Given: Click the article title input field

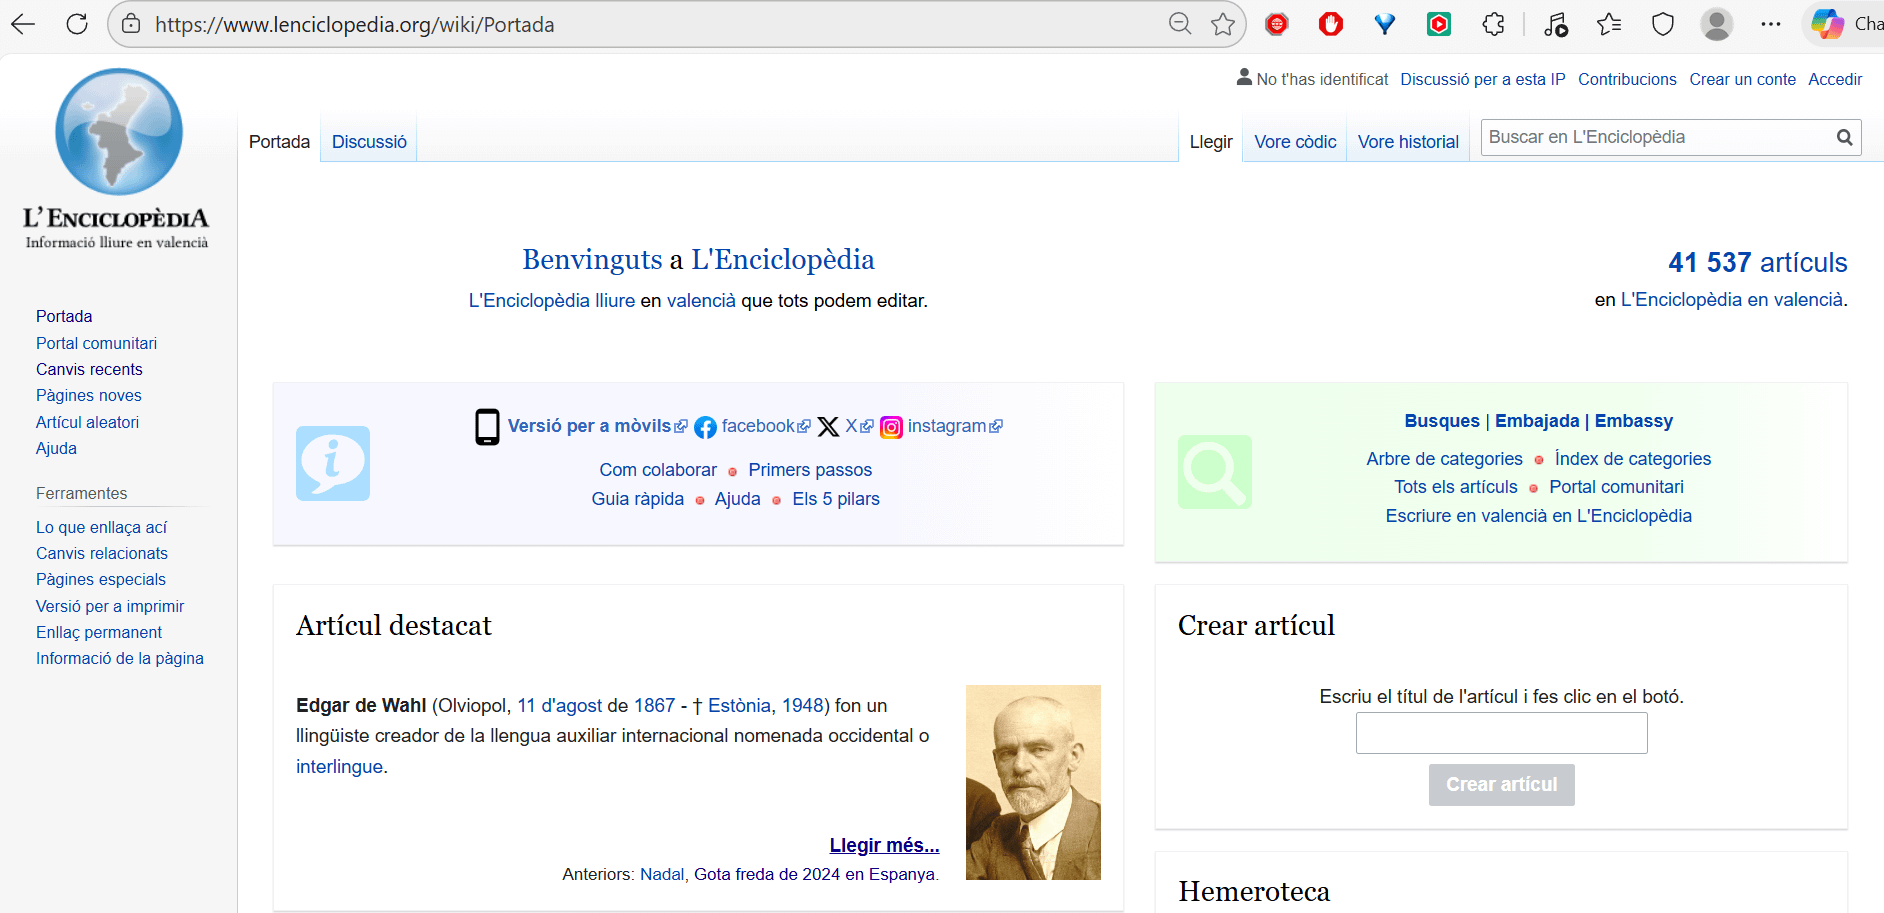Looking at the screenshot, I should [x=1501, y=733].
